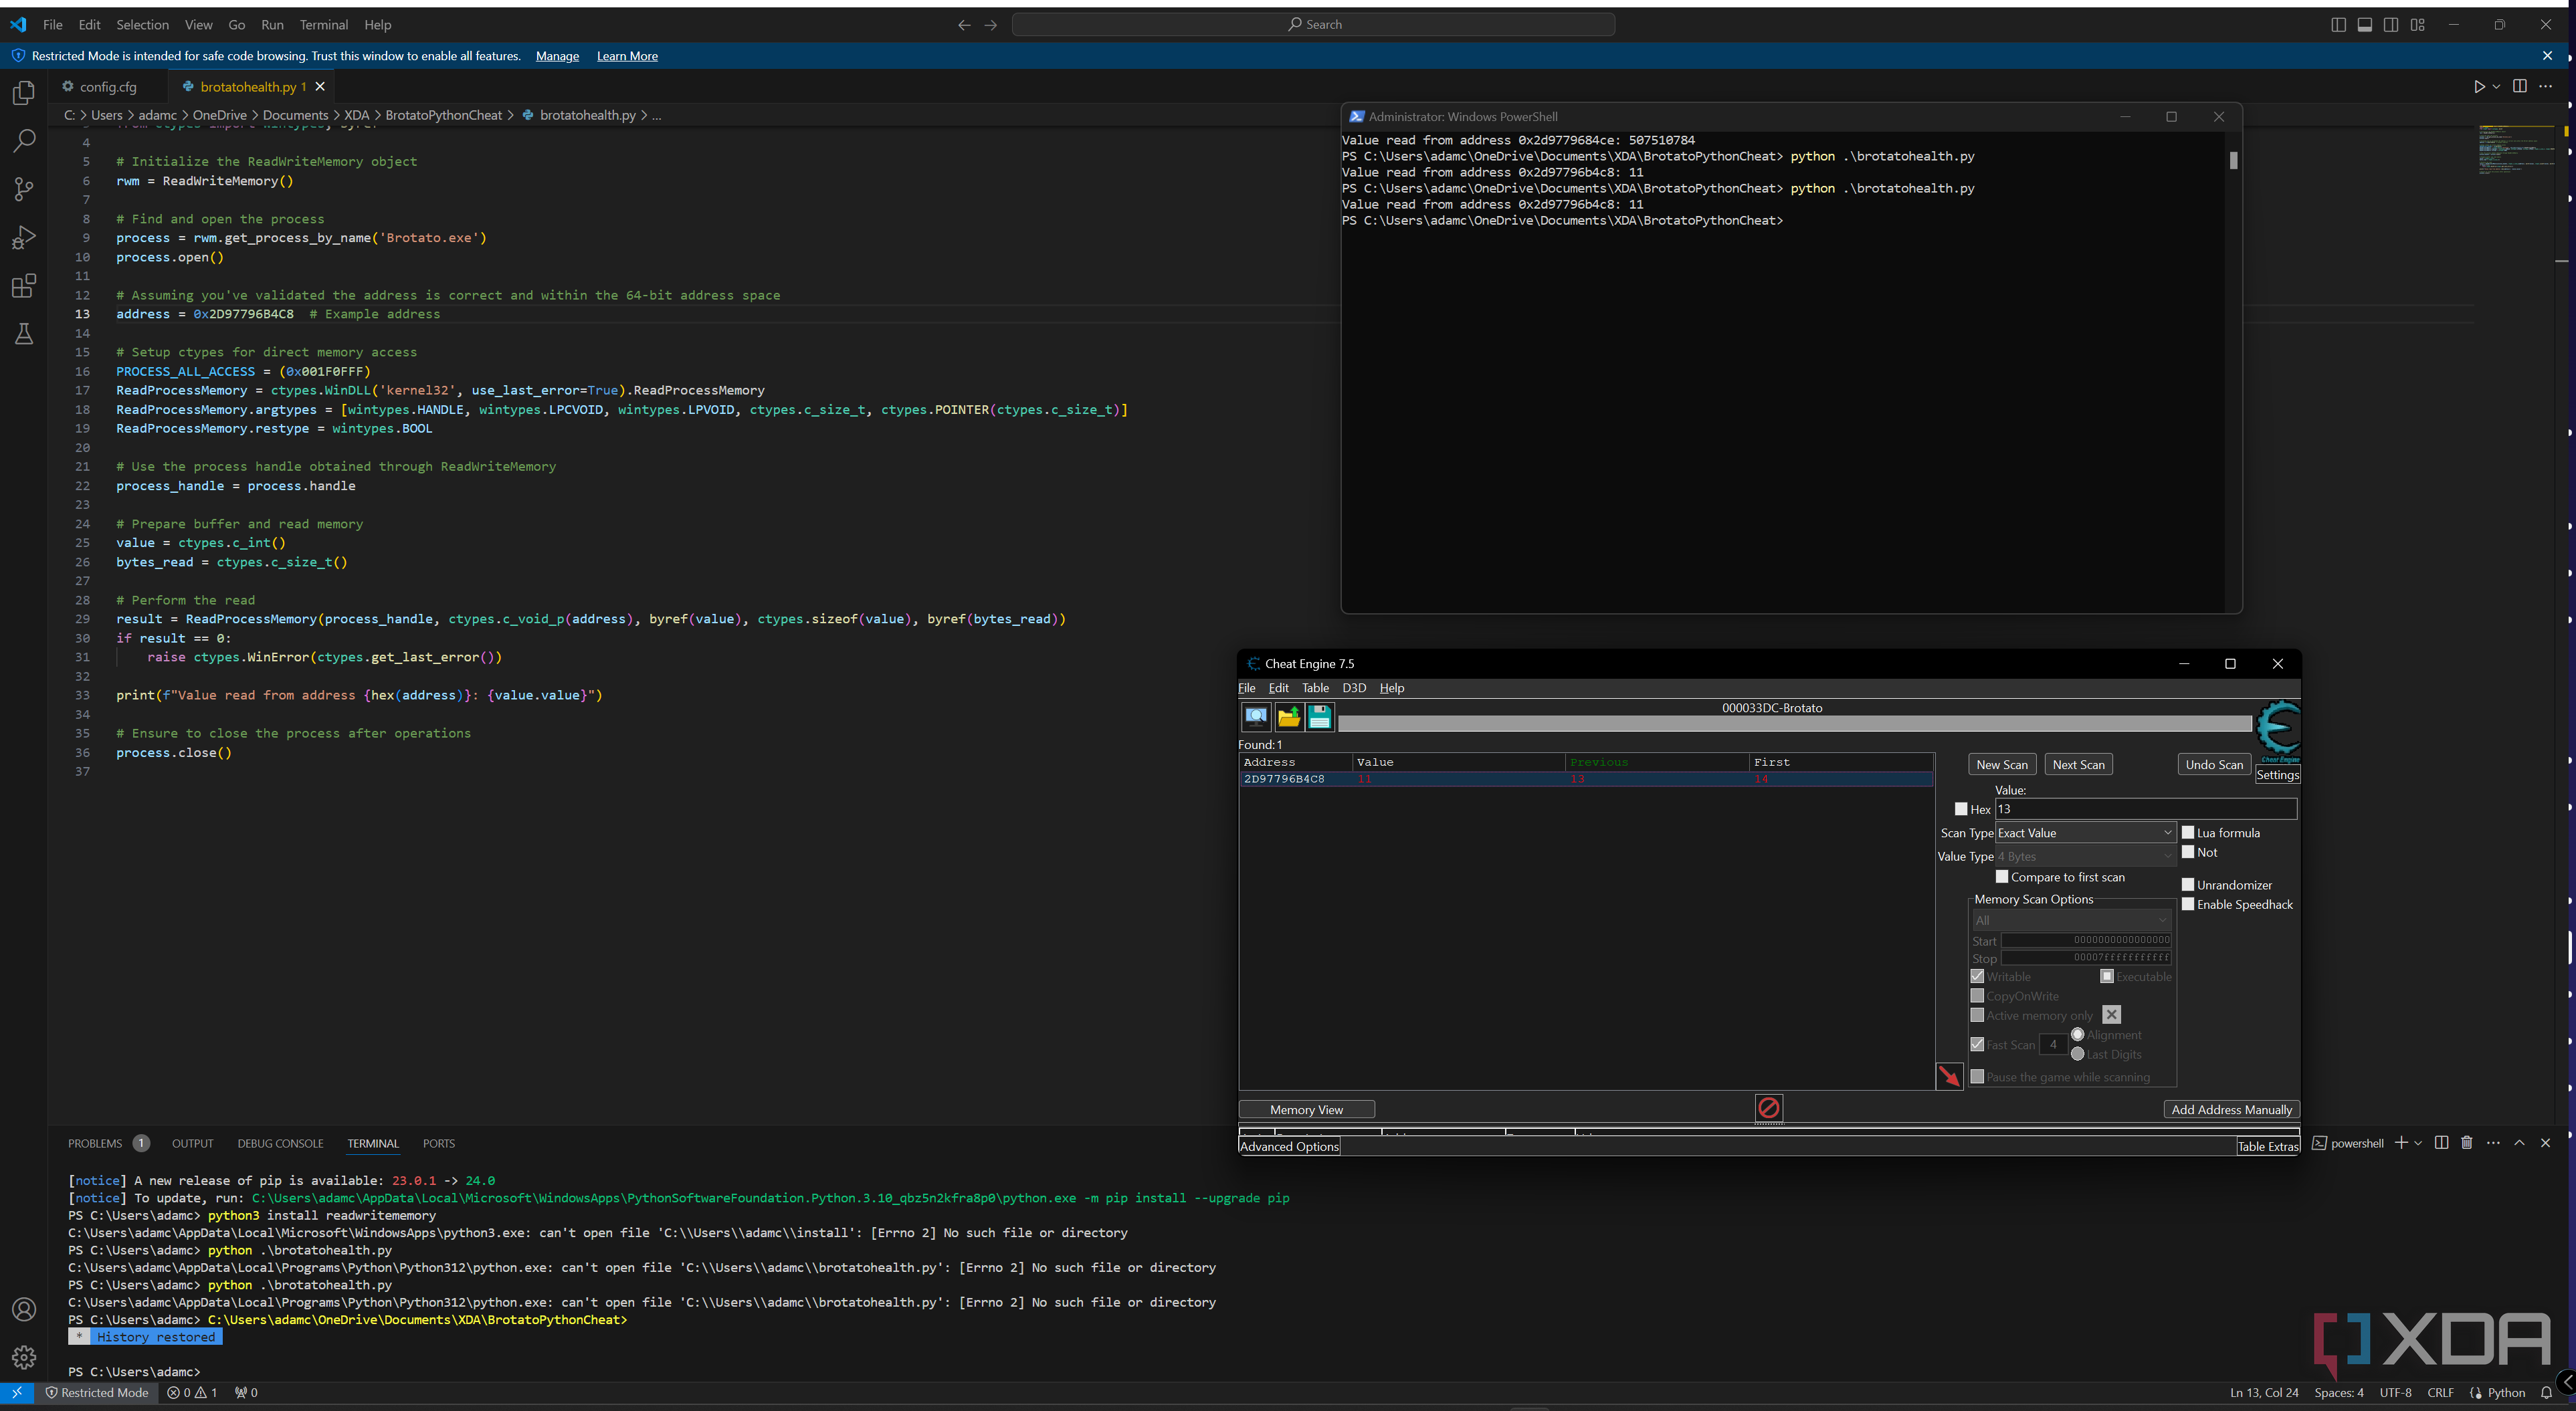Open the D3D menu in Cheat Engine
This screenshot has width=2576, height=1411.
(x=1354, y=688)
